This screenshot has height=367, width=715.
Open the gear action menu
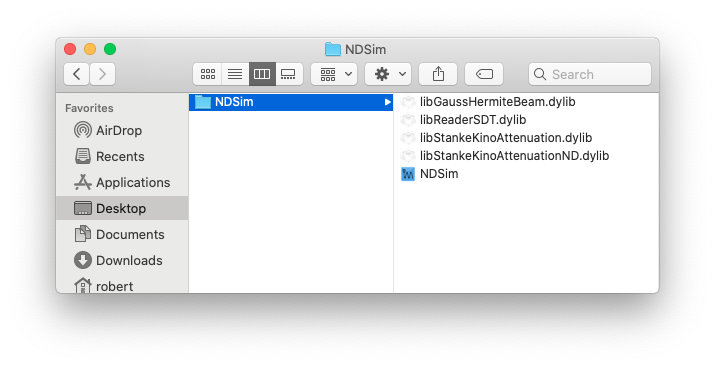click(x=388, y=74)
